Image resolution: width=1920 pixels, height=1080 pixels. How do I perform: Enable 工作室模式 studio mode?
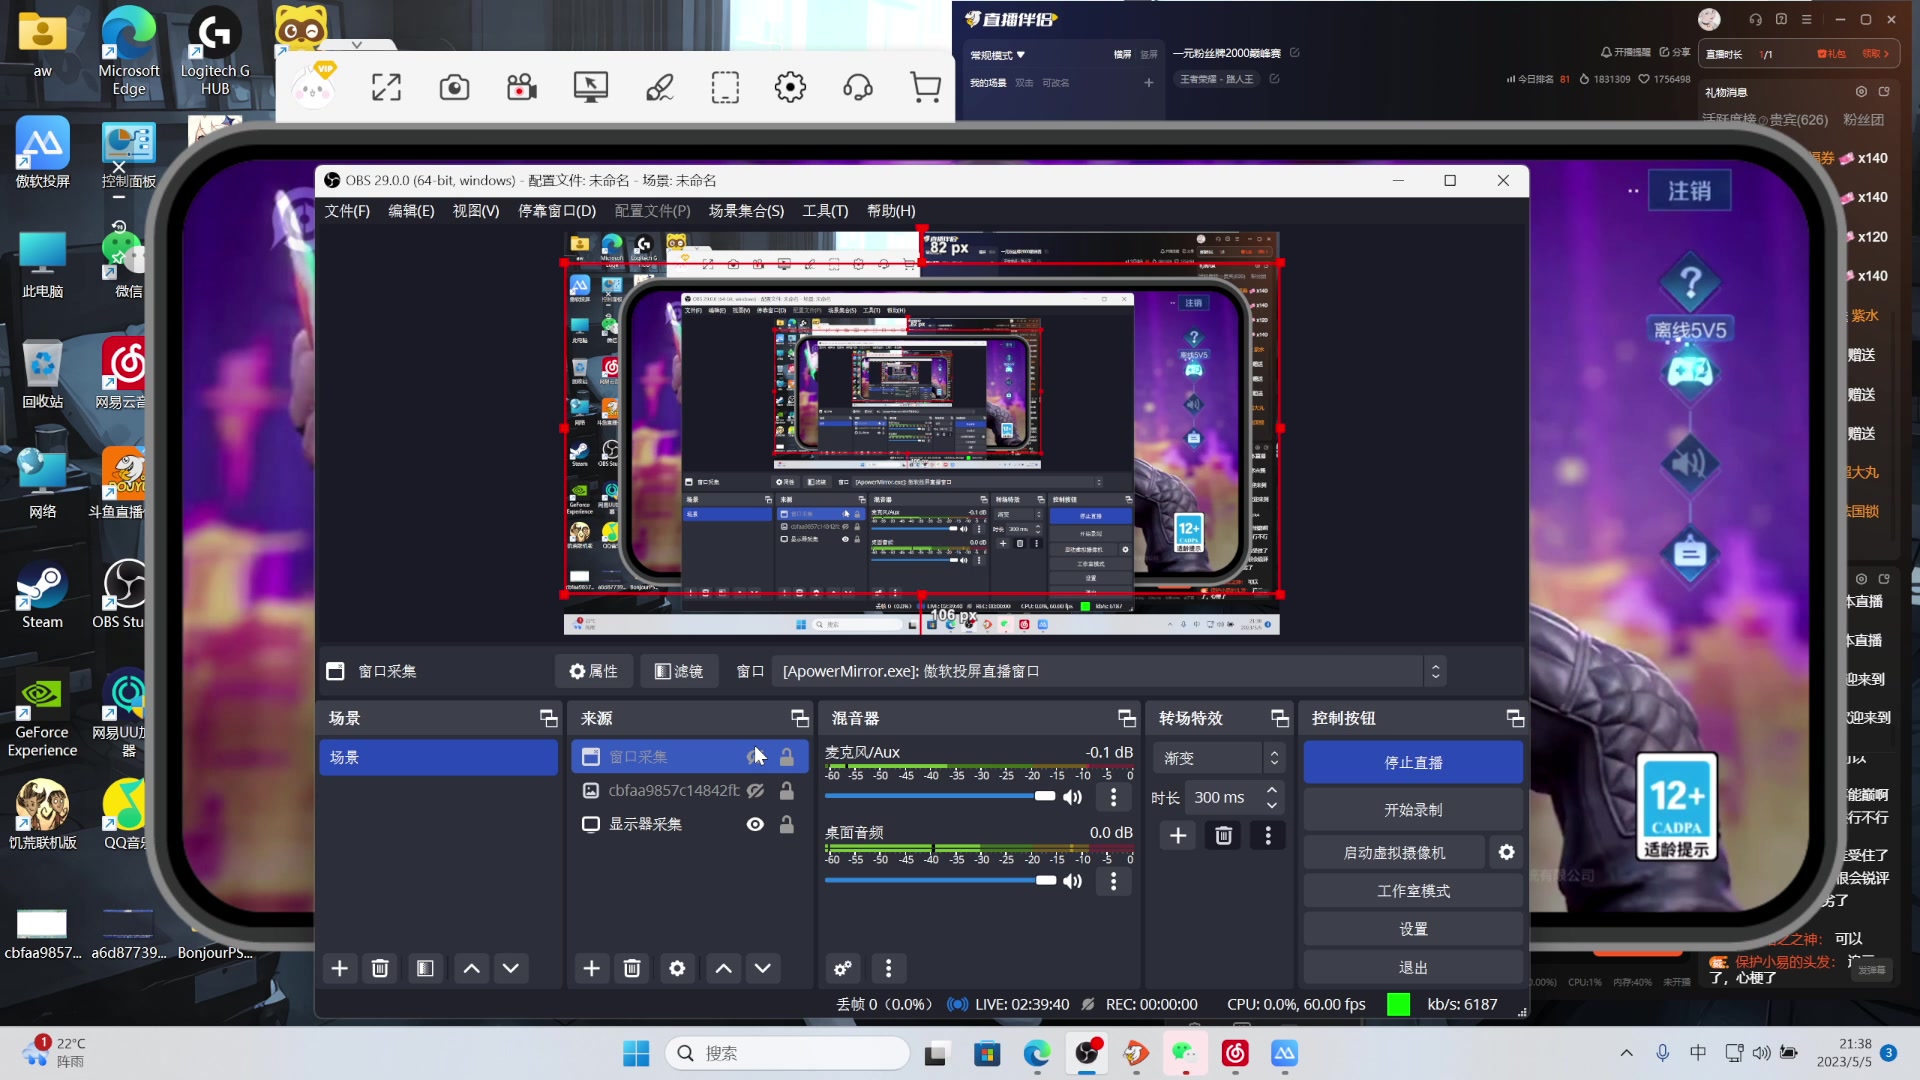(1413, 891)
